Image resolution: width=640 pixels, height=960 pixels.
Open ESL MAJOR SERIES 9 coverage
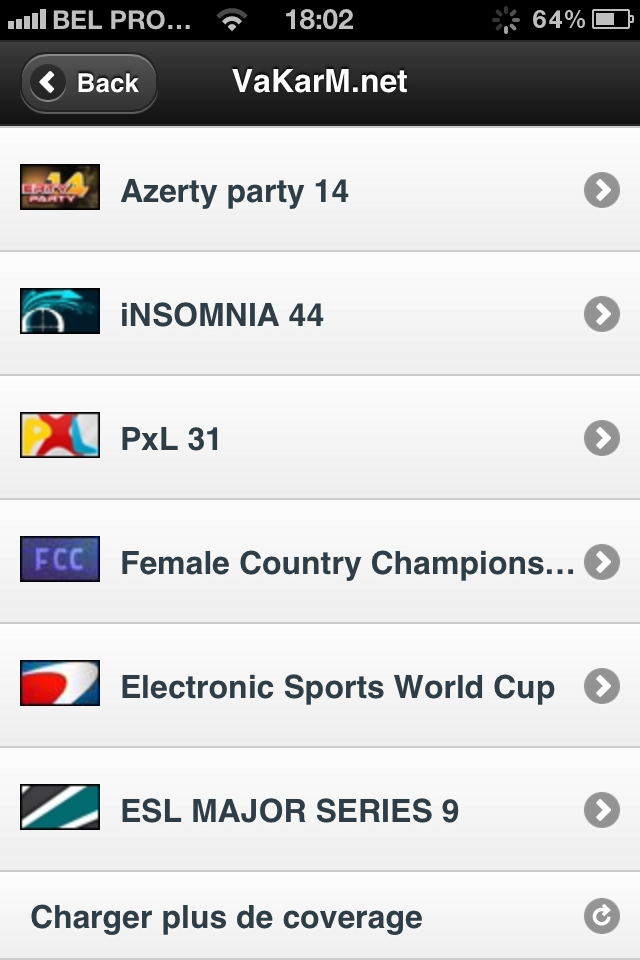click(289, 811)
